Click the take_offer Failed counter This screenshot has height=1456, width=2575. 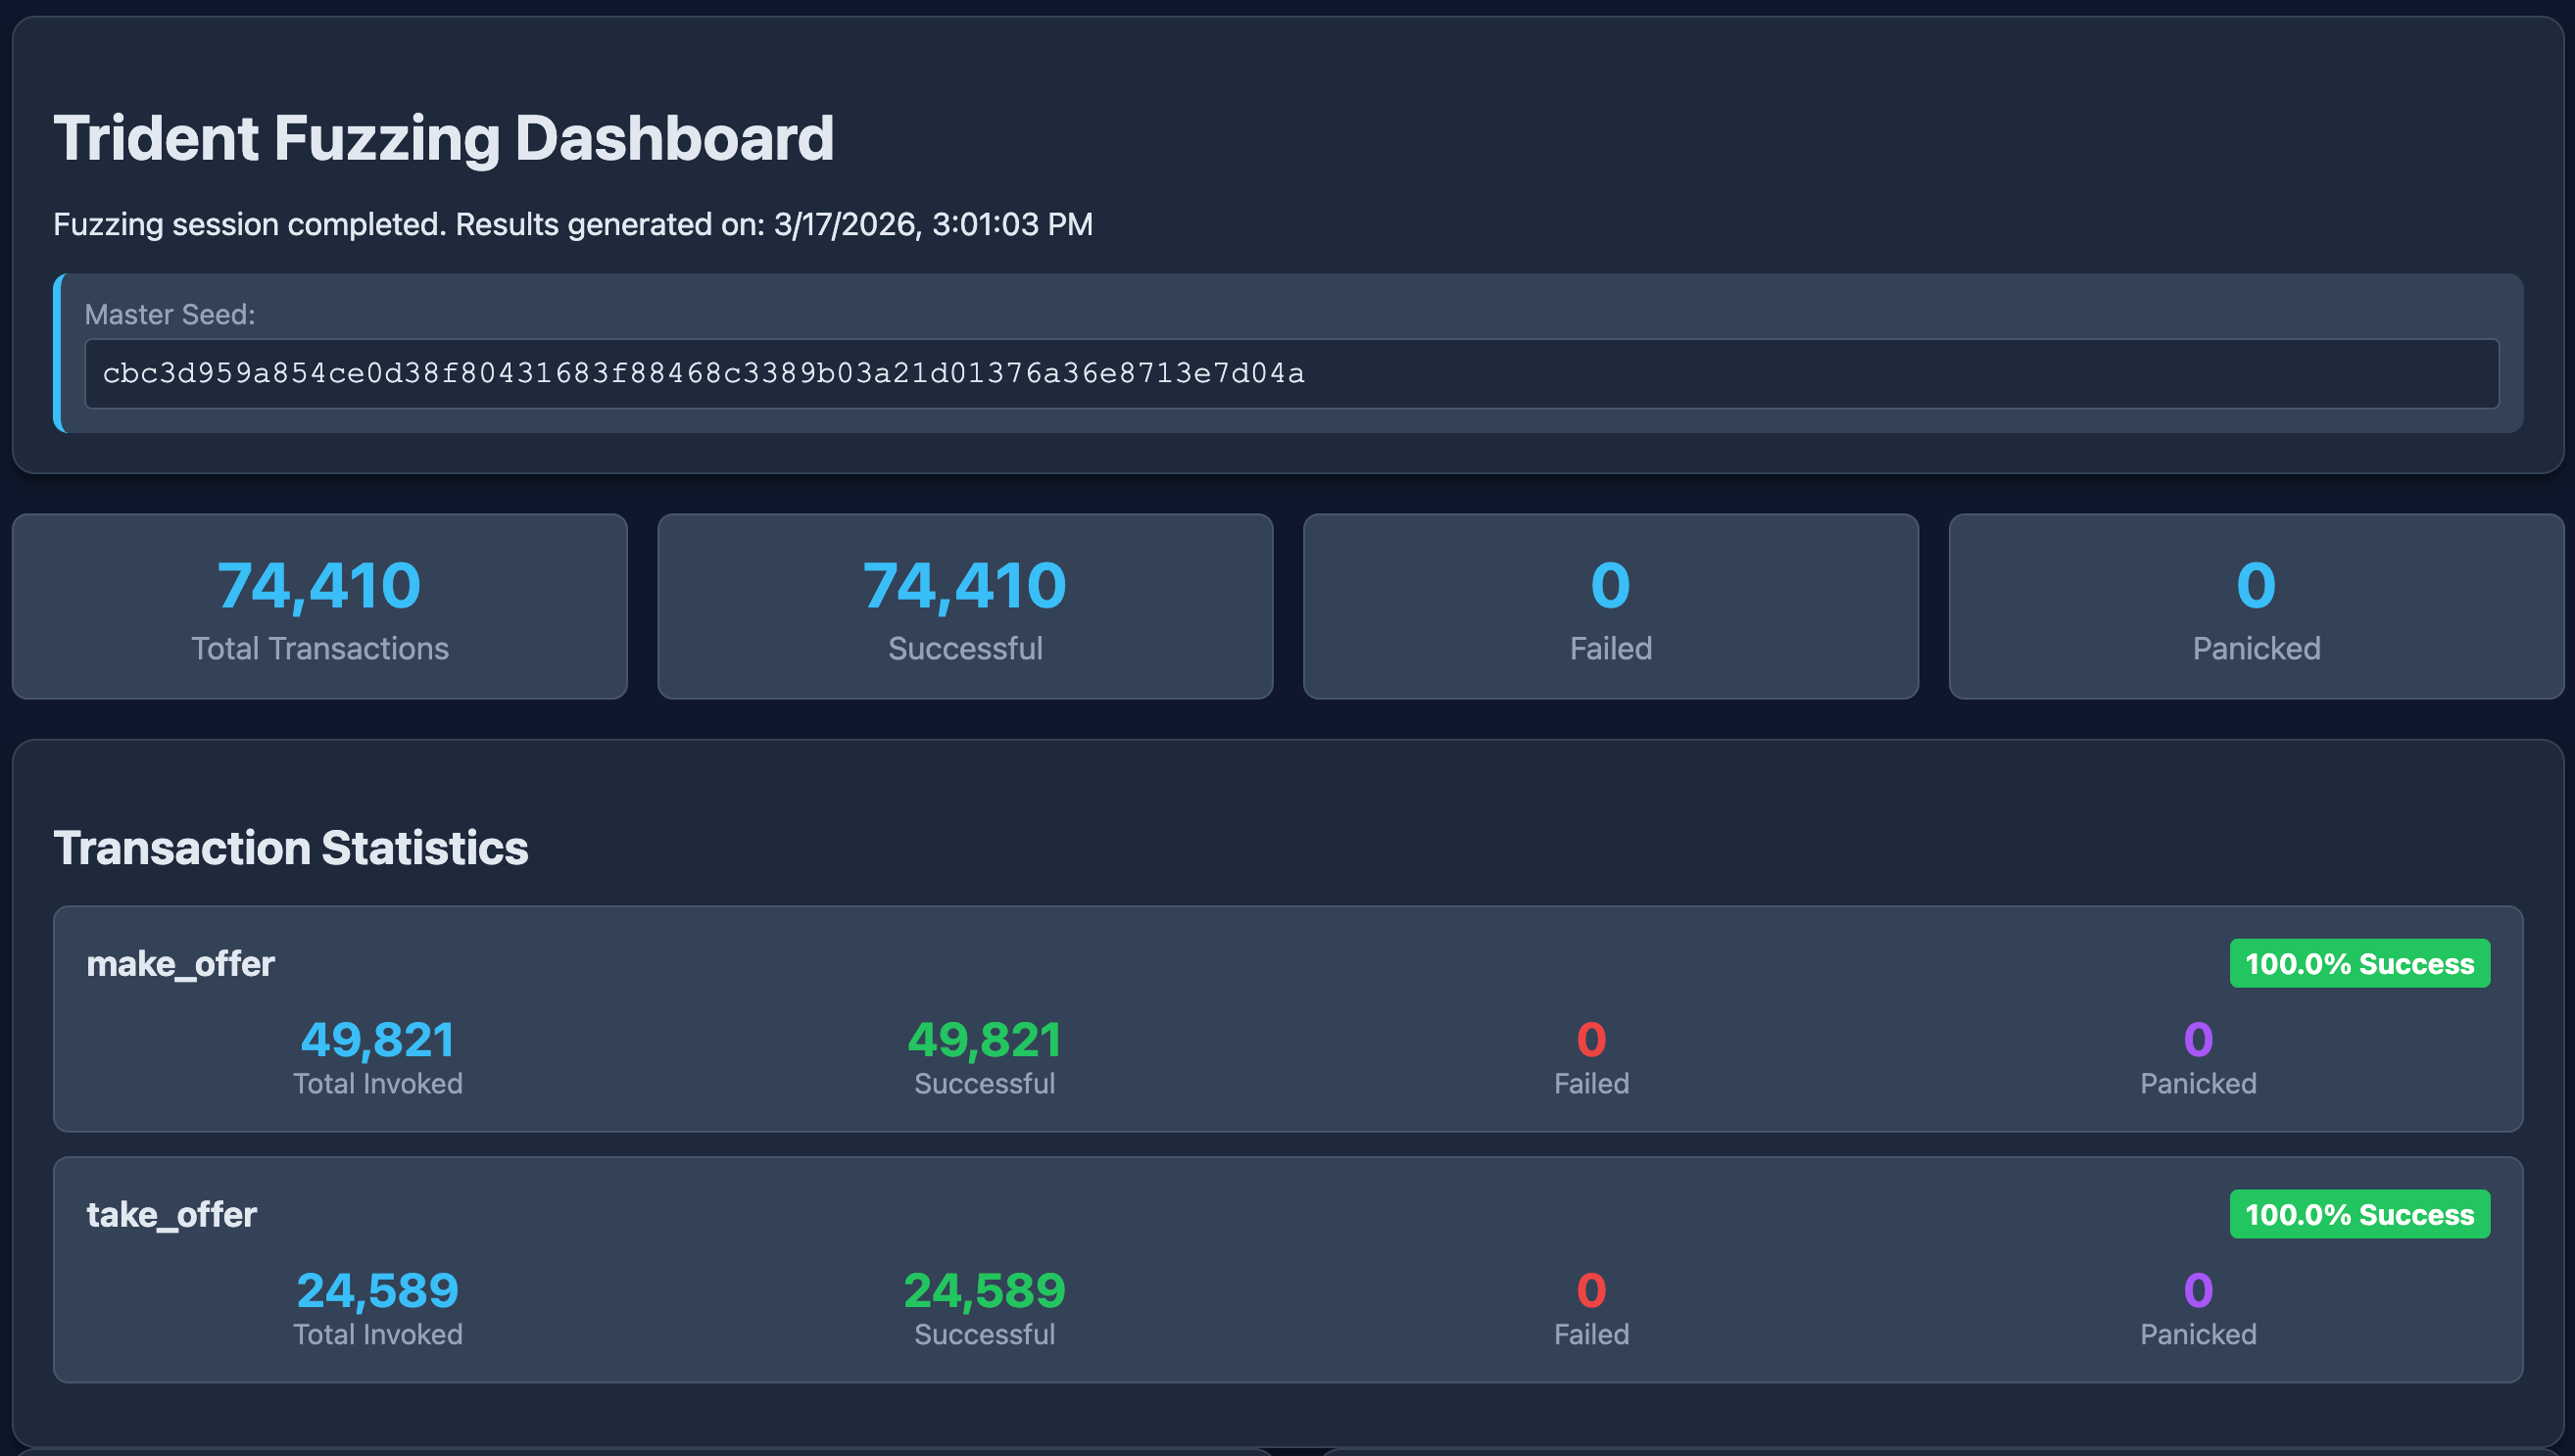pos(1591,1291)
